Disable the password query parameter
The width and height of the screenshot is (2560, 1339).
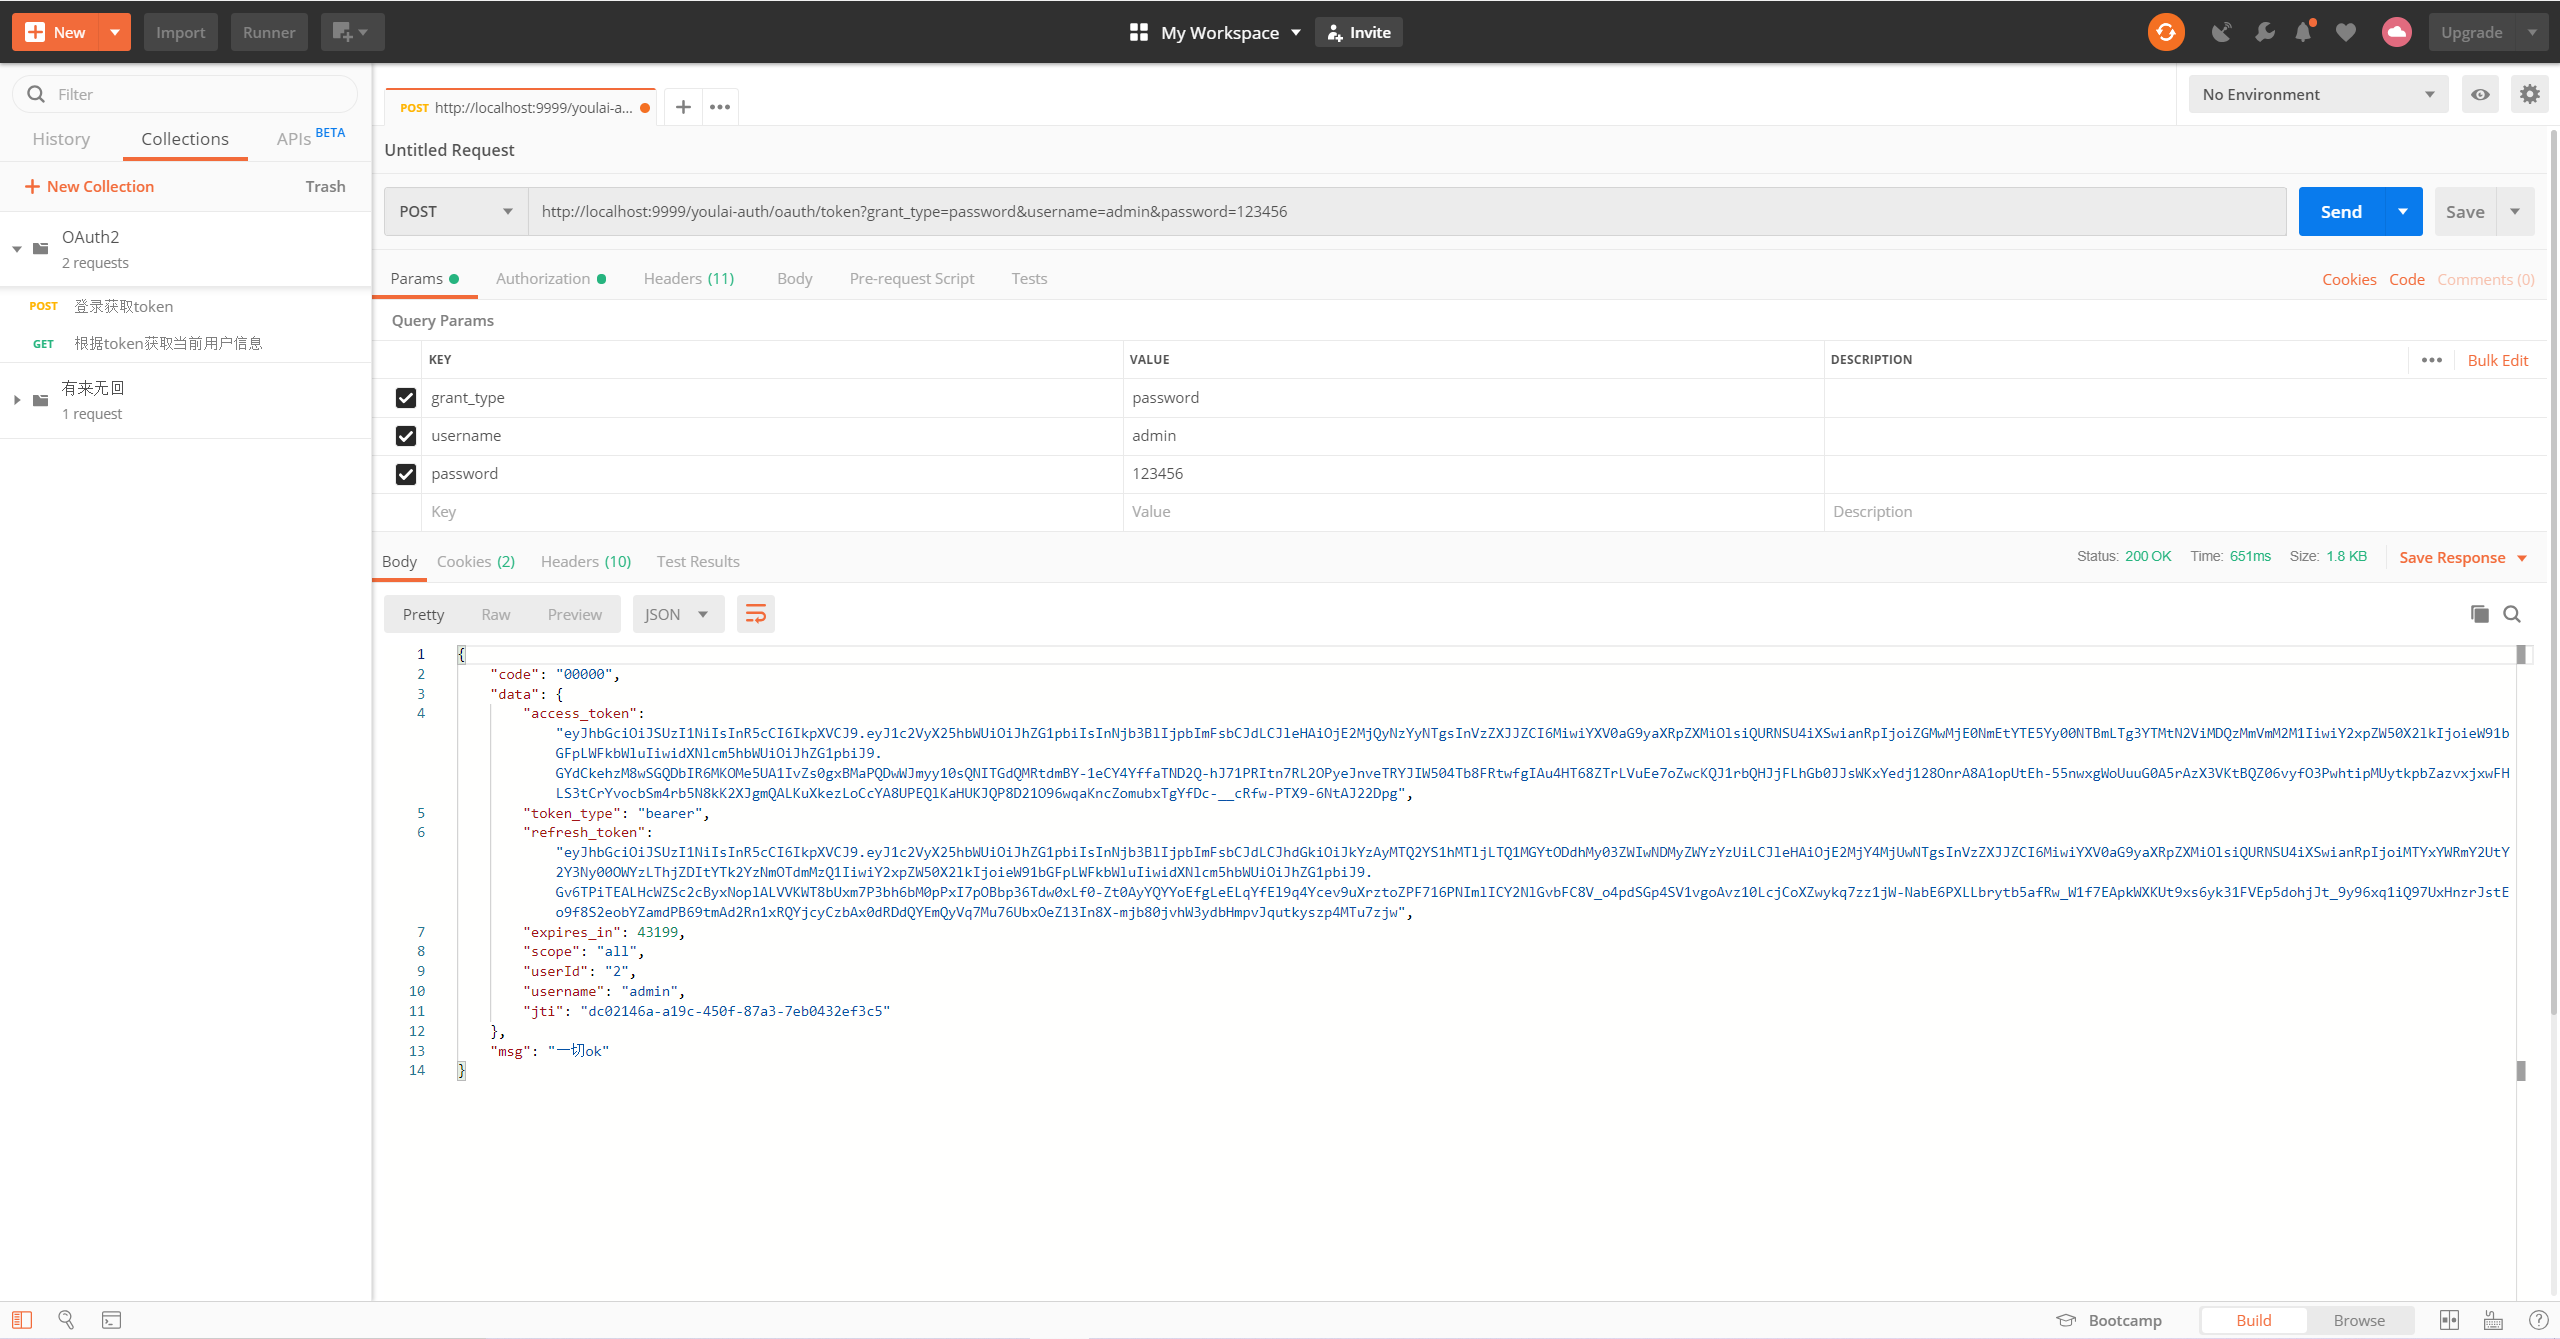[405, 473]
